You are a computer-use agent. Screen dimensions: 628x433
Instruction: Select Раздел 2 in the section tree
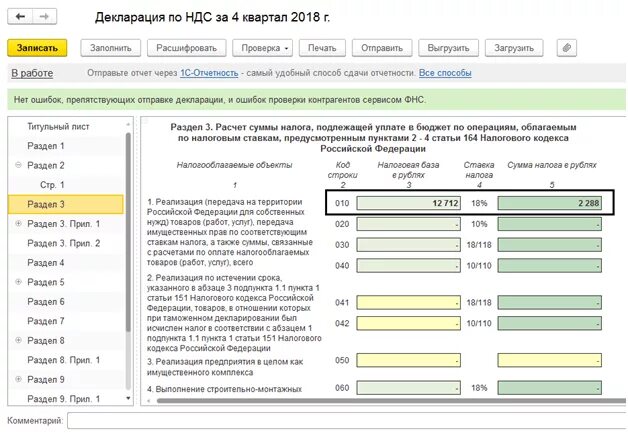click(x=46, y=165)
